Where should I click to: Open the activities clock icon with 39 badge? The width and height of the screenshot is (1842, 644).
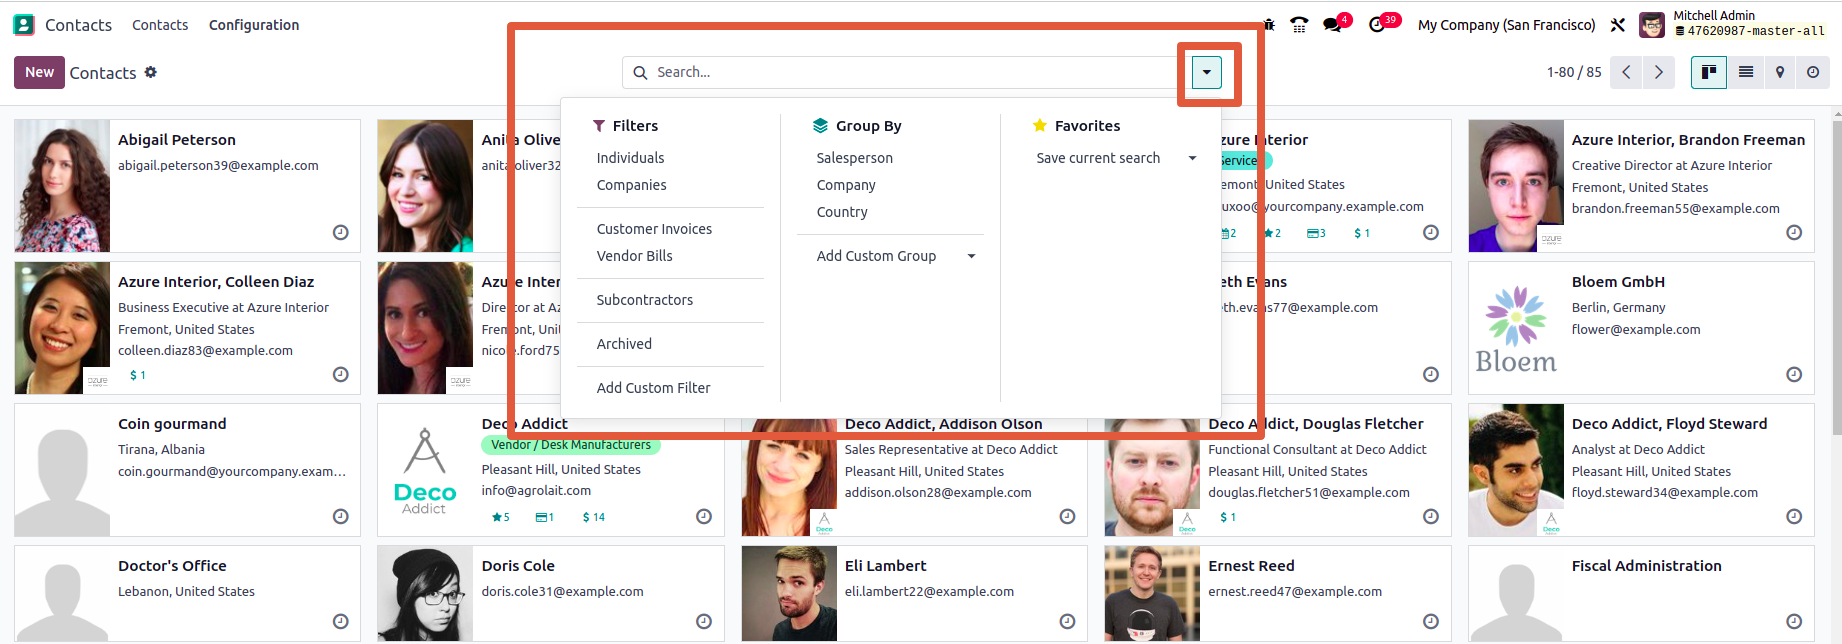[1377, 25]
